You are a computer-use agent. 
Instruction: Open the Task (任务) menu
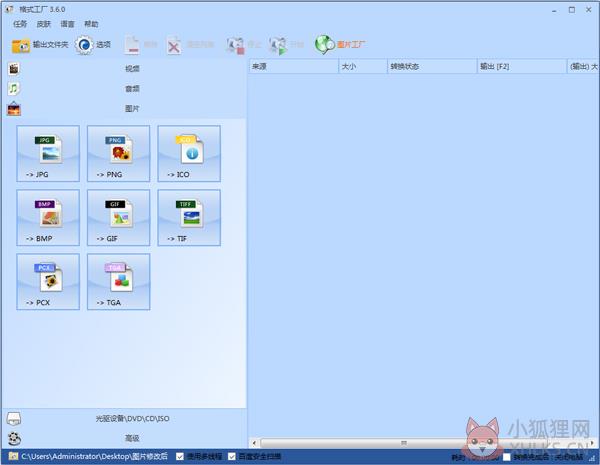(20, 24)
